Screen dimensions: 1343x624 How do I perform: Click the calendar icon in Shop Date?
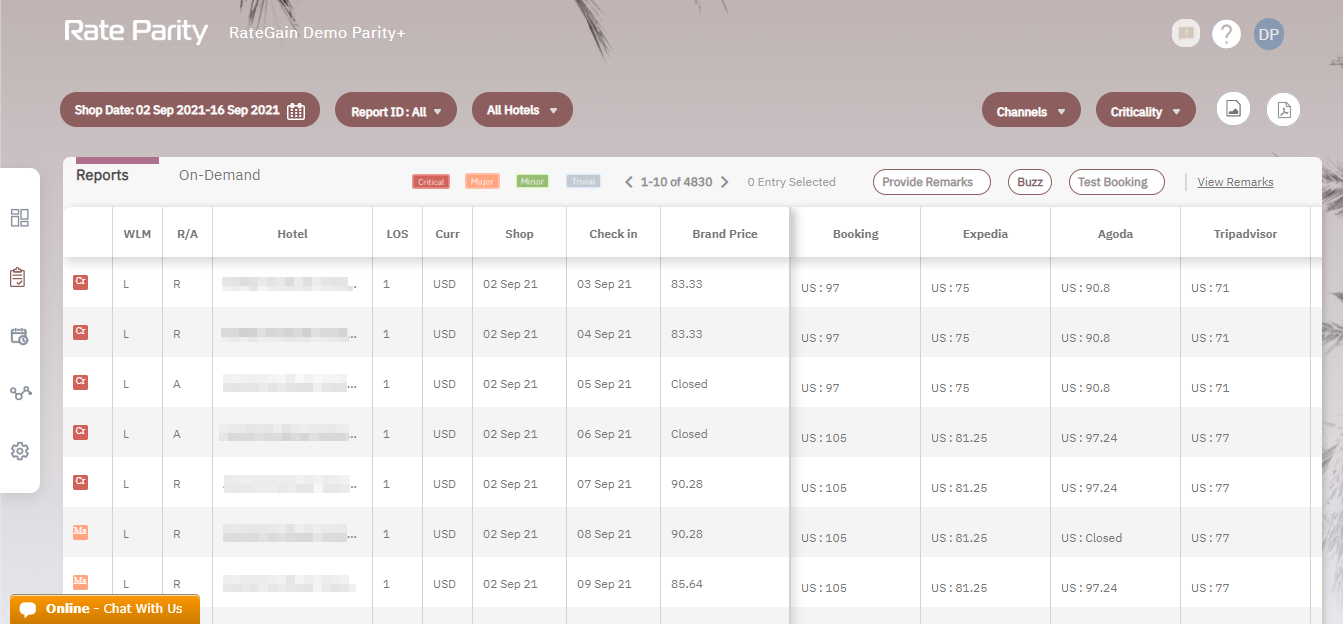(296, 111)
